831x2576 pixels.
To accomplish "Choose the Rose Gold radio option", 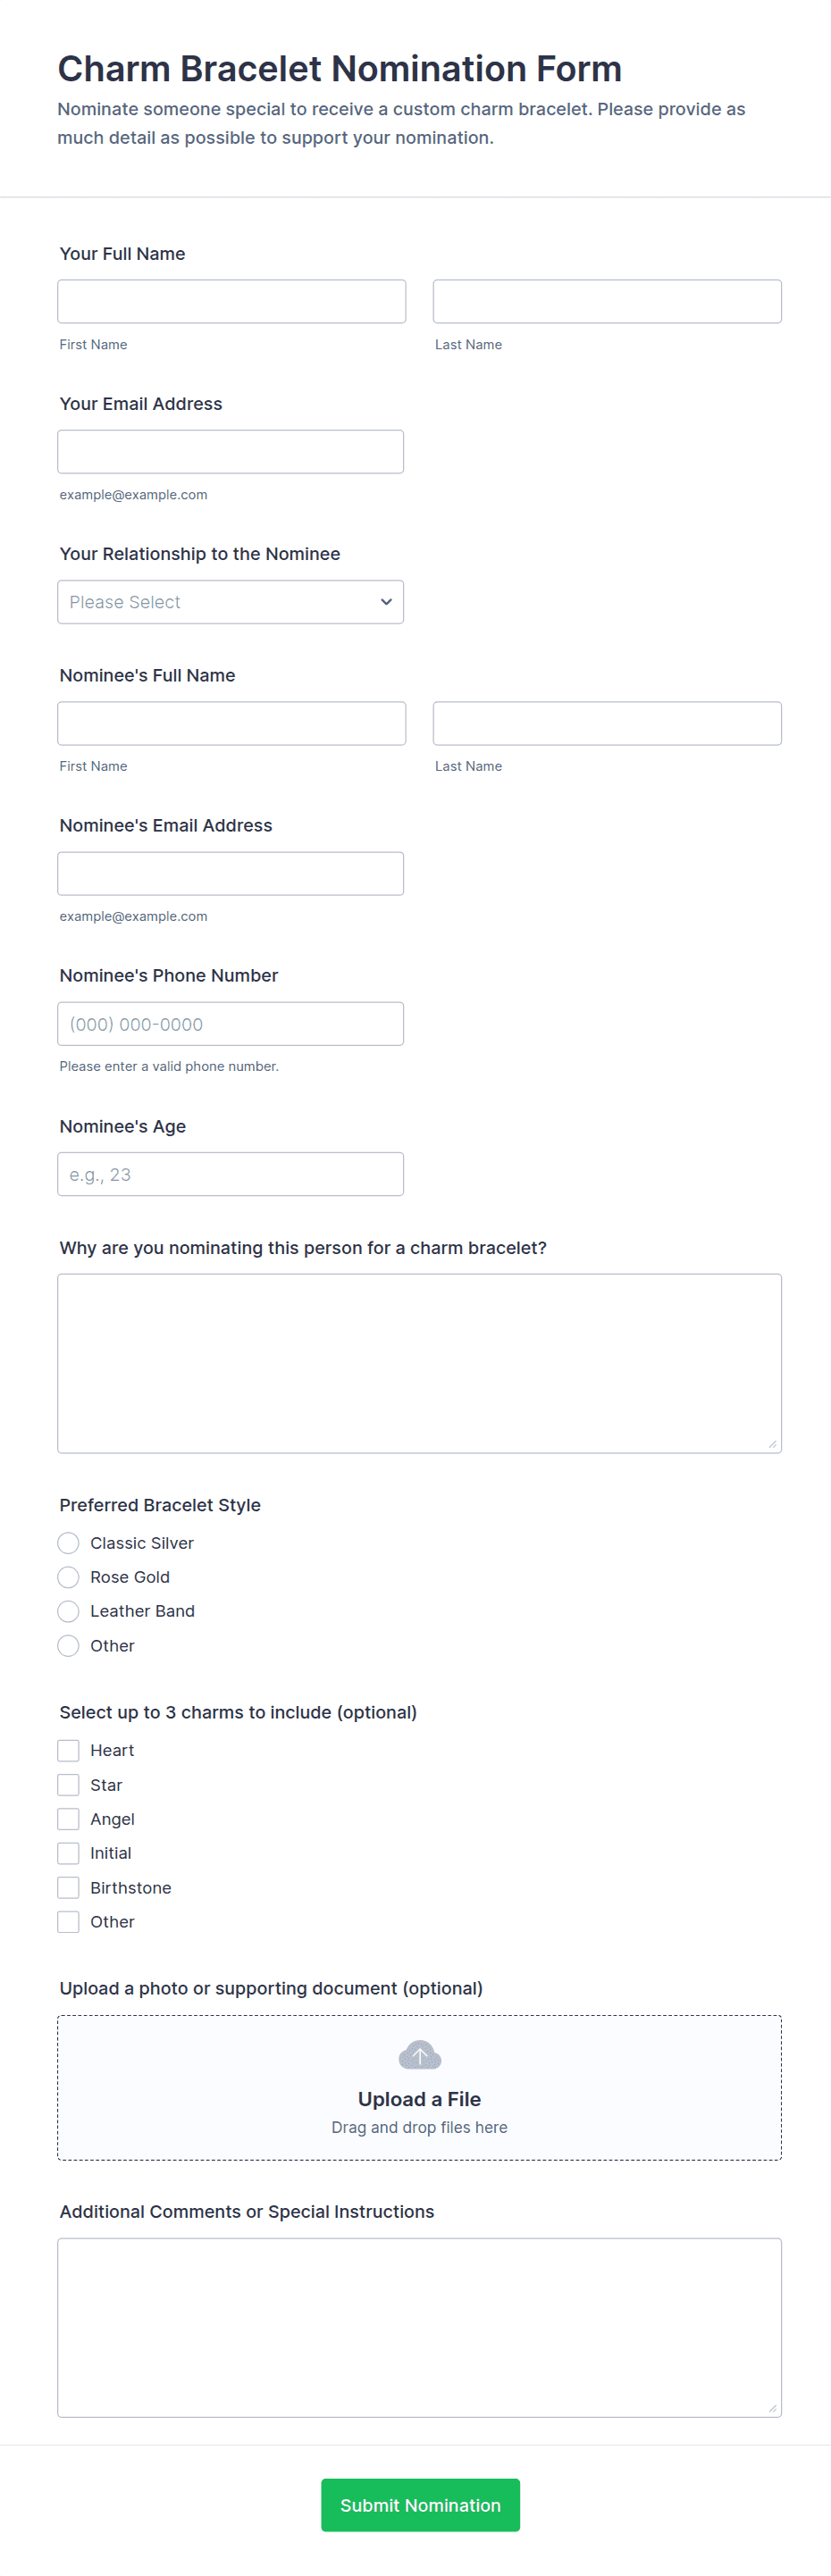I will click(x=68, y=1577).
